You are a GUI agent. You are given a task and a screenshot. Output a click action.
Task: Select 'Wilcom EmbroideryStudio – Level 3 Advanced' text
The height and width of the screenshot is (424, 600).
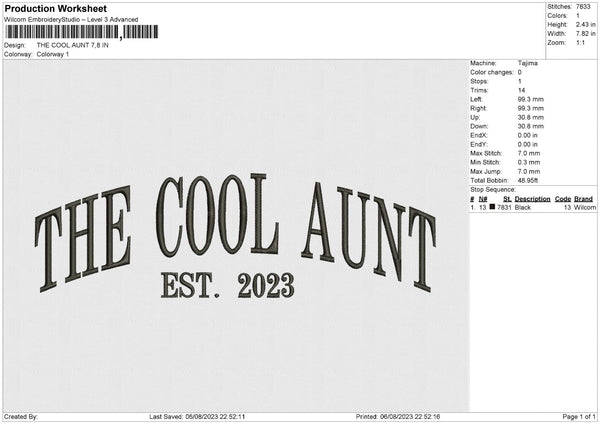coord(71,20)
